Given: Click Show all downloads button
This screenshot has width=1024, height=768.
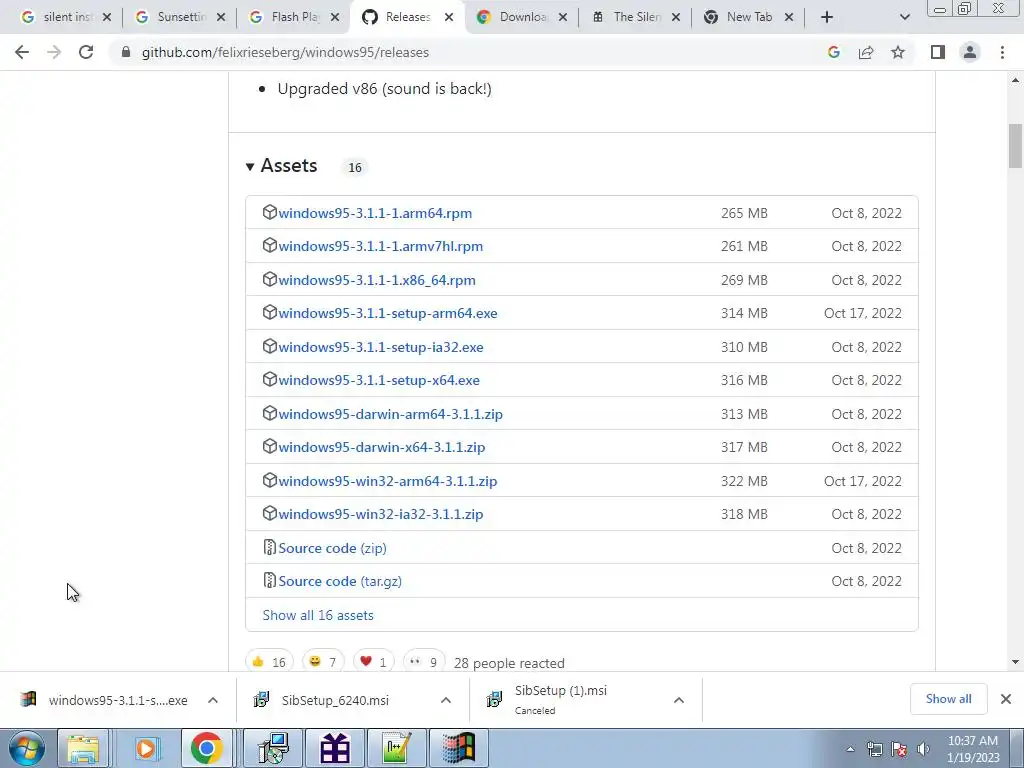Looking at the screenshot, I should [948, 699].
